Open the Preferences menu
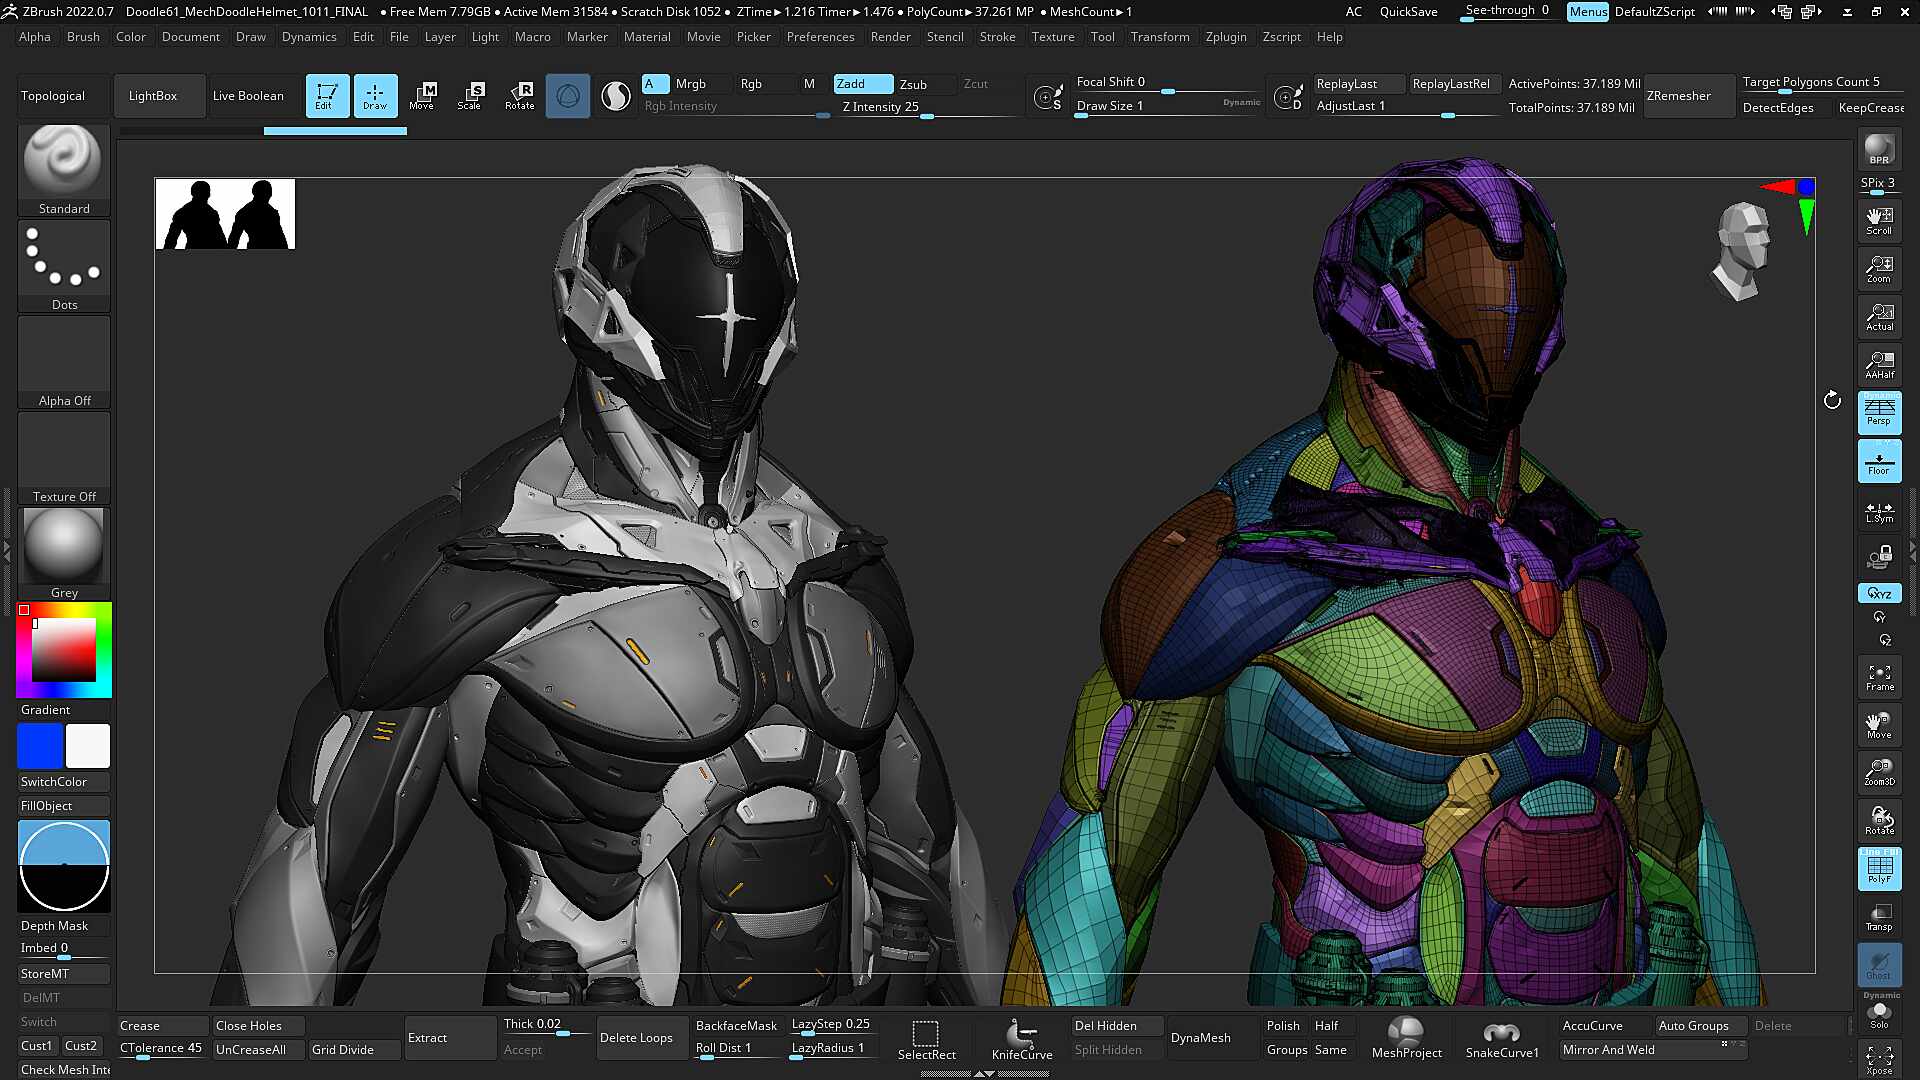Screen dimensions: 1920x1080 [x=820, y=37]
